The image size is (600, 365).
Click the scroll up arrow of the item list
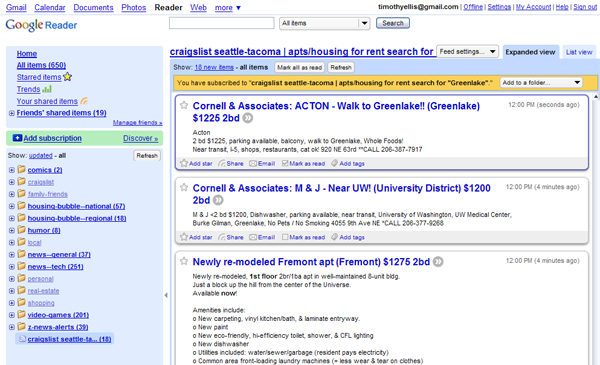coord(596,97)
